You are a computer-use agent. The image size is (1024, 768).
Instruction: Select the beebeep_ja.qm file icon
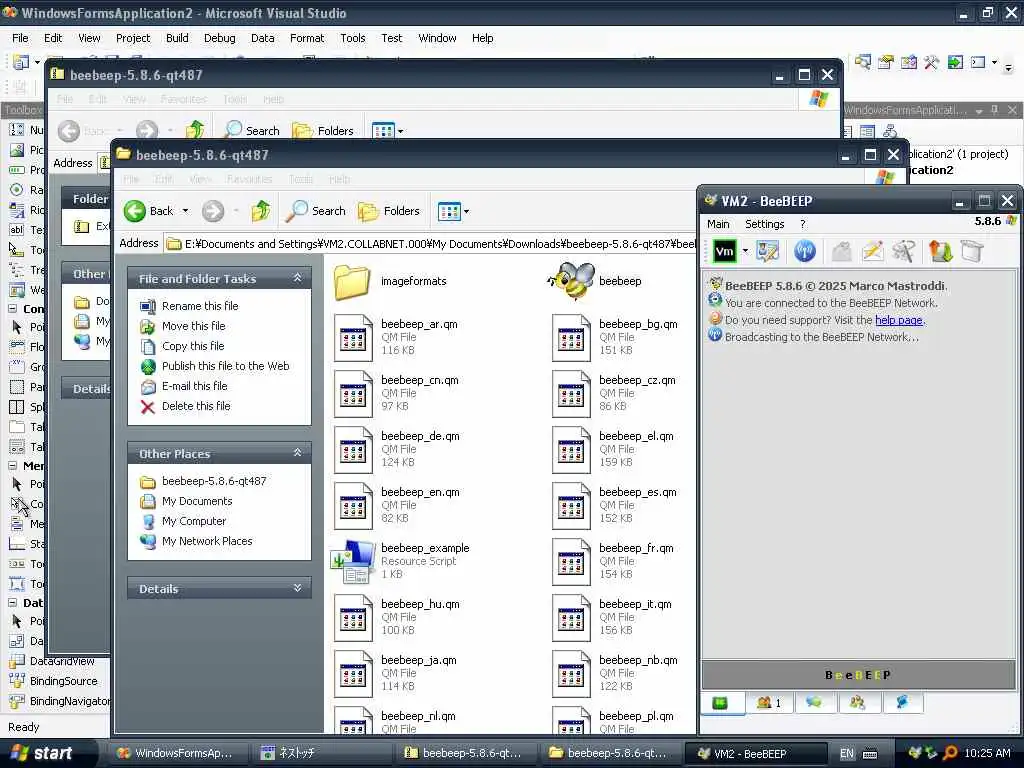[x=353, y=674]
